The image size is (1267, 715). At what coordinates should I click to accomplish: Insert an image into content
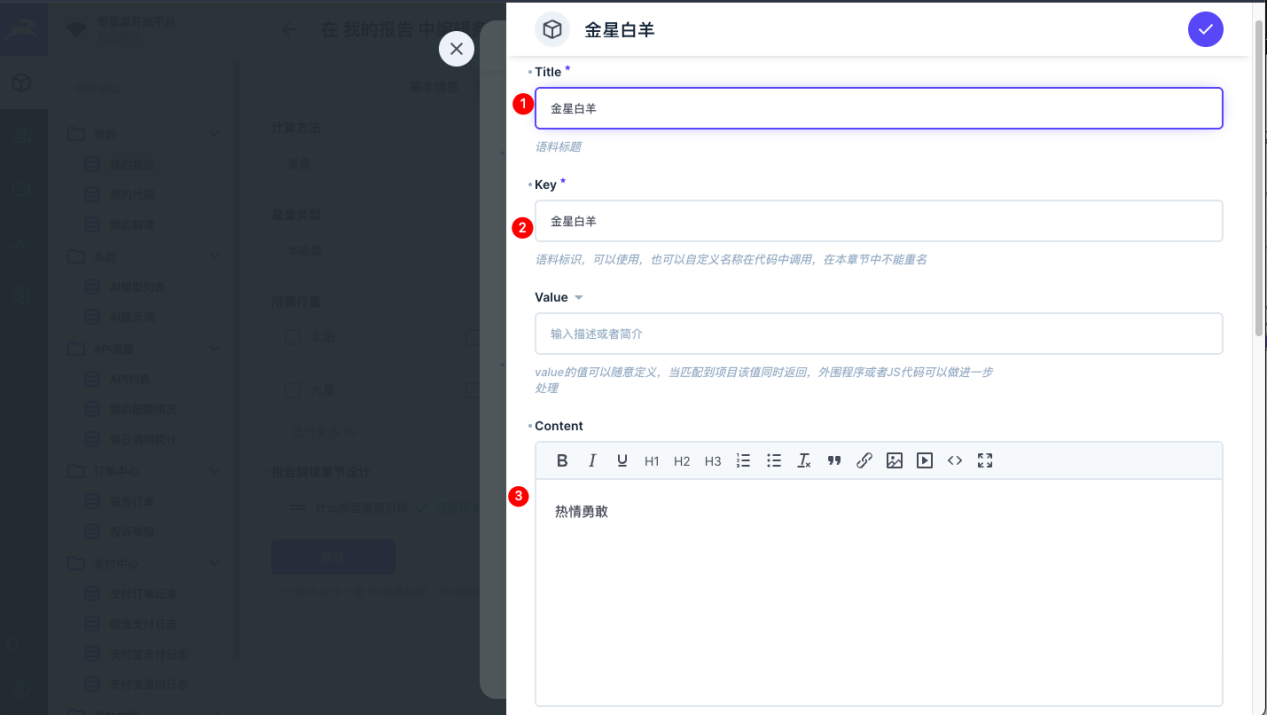pyautogui.click(x=894, y=461)
